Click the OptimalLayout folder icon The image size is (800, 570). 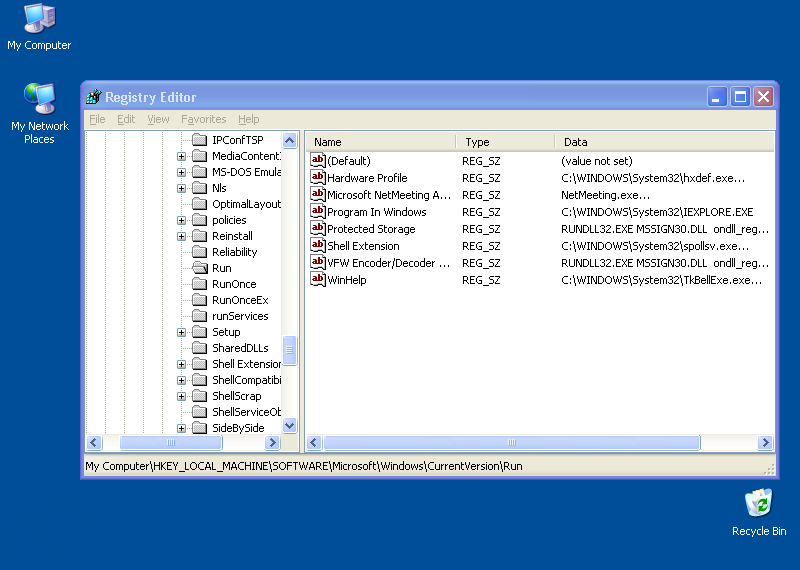[x=199, y=204]
